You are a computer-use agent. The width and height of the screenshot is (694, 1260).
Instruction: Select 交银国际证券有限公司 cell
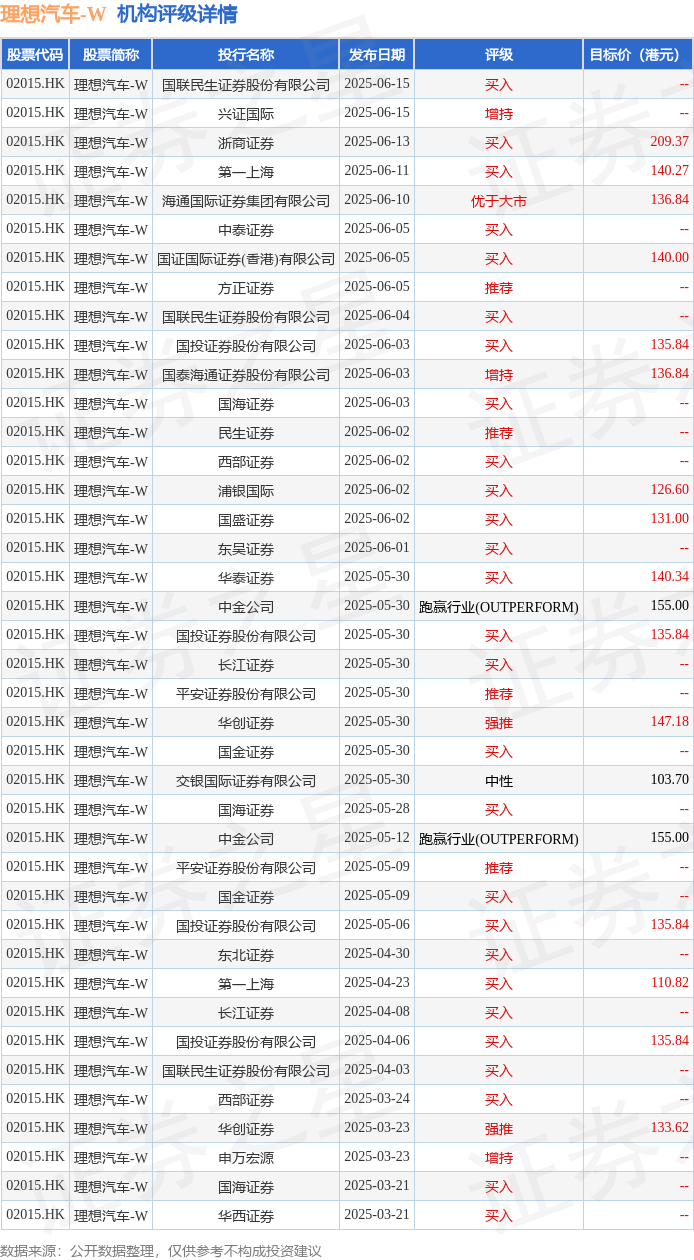(246, 781)
